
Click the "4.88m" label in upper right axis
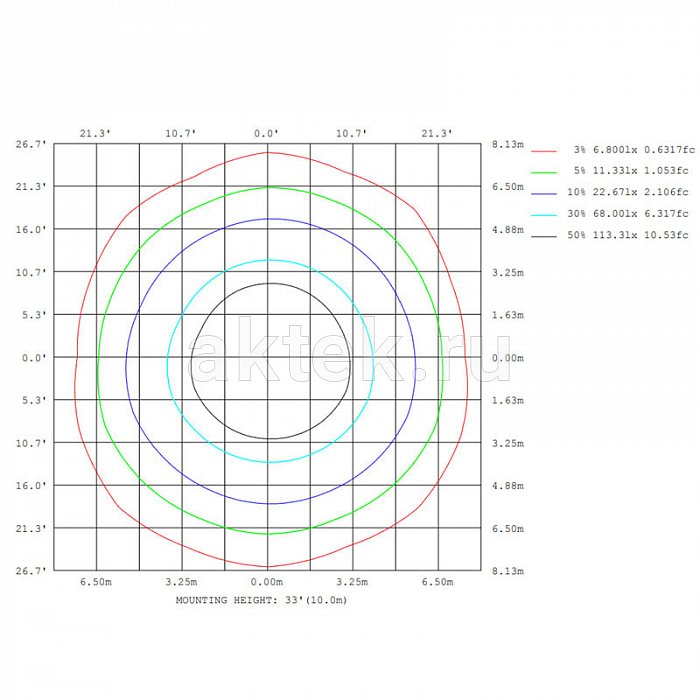(x=508, y=229)
